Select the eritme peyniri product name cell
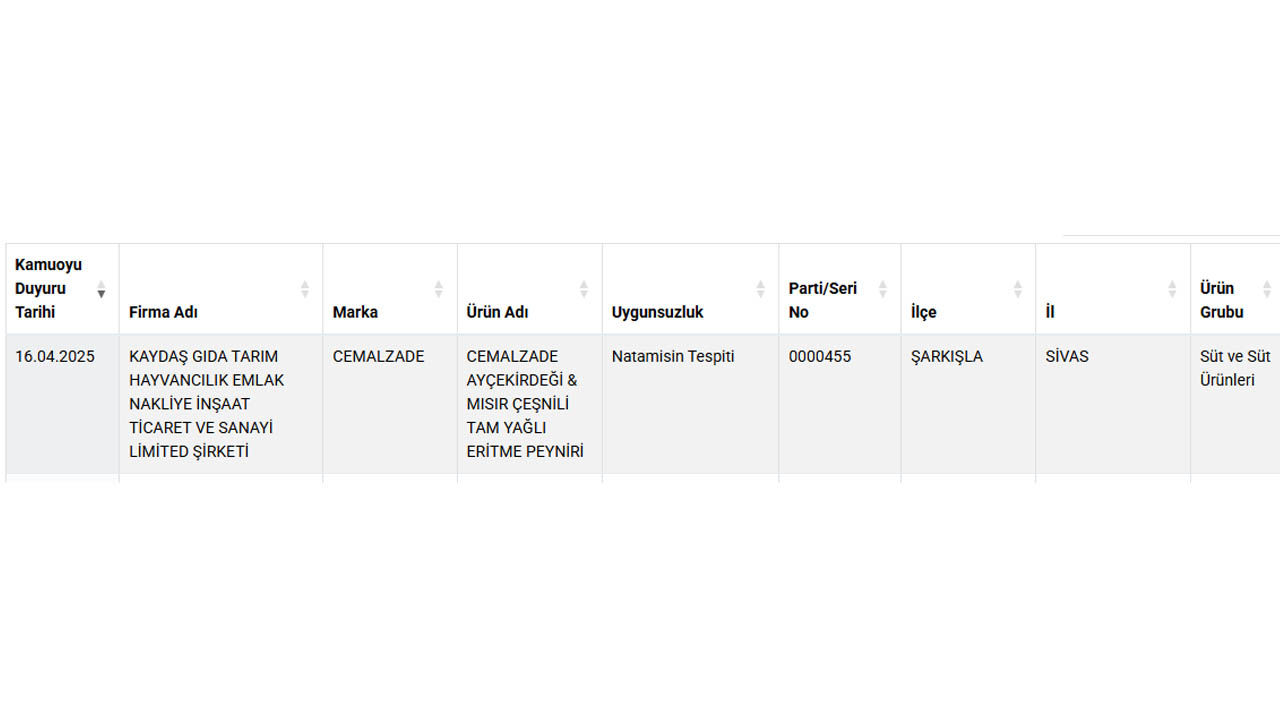Image resolution: width=1280 pixels, height=720 pixels. pos(530,404)
